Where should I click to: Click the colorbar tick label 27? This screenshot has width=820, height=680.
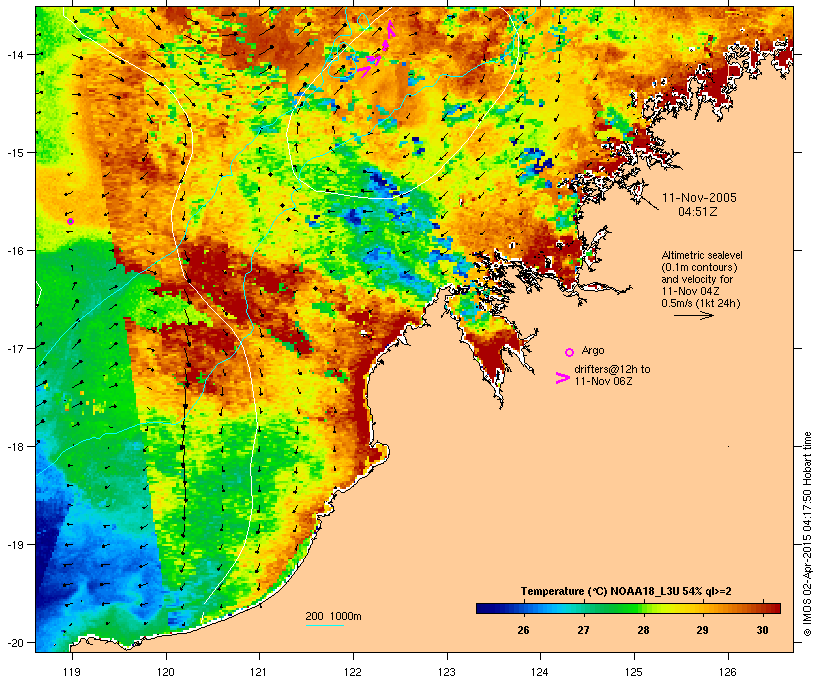pos(584,630)
